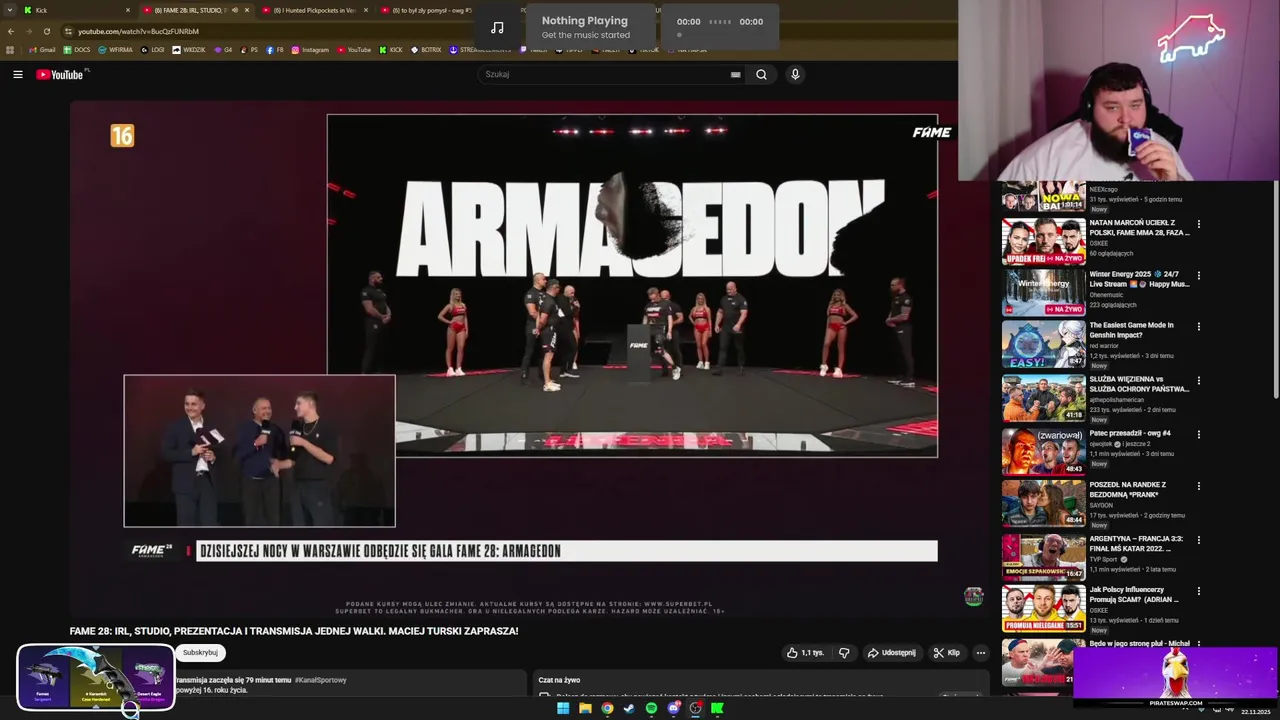Open Spotify from taskbar

point(651,708)
